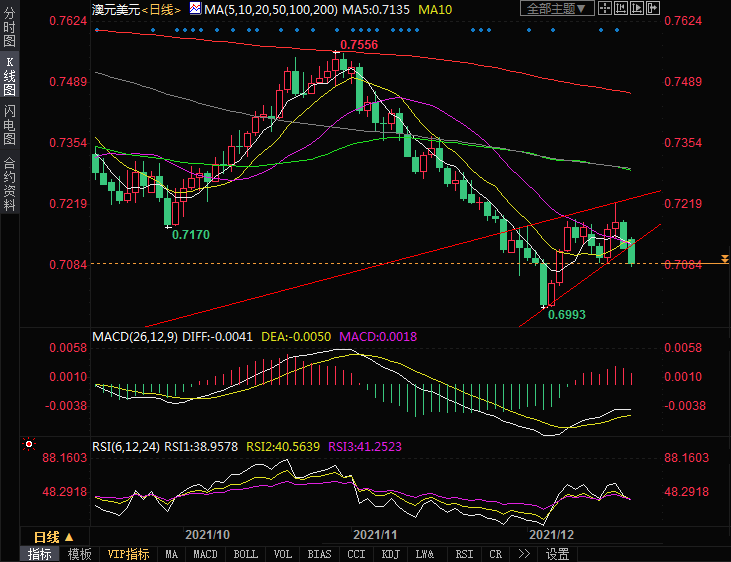Click the orange current-price marker on right axis
Screen dimensions: 731x562
724,260
